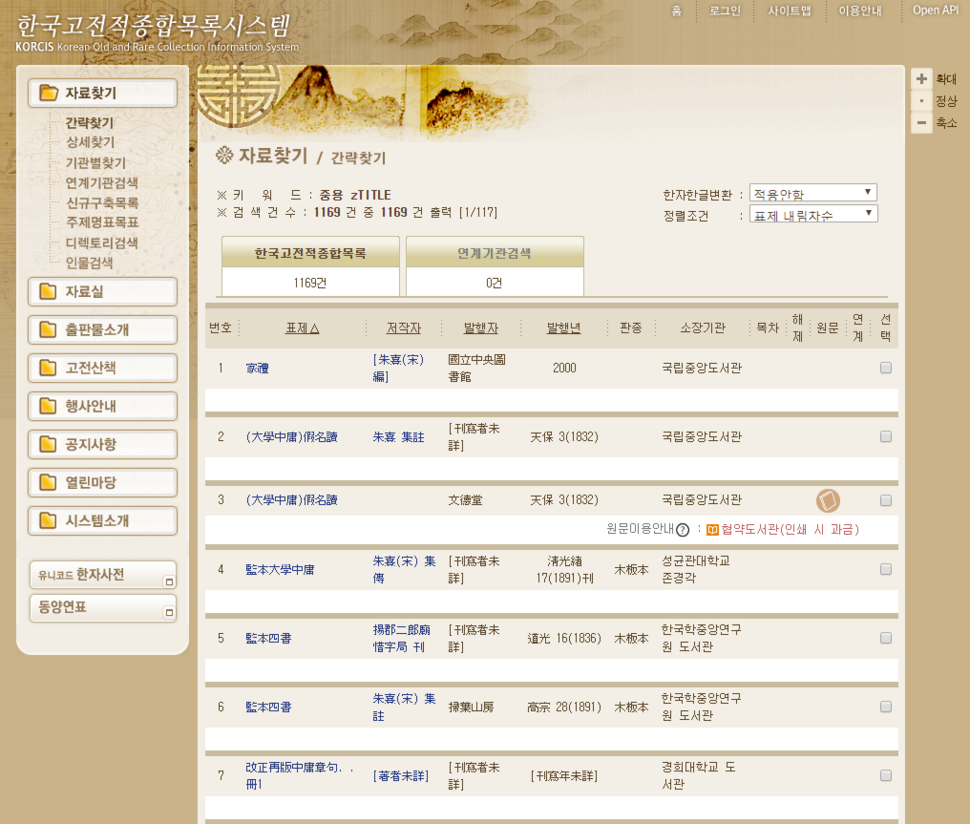Go to 상세찾기 in the sidebar

(x=90, y=143)
